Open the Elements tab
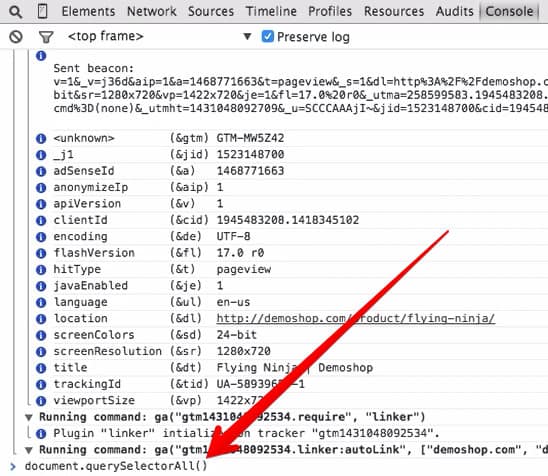The width and height of the screenshot is (548, 476). (x=88, y=12)
